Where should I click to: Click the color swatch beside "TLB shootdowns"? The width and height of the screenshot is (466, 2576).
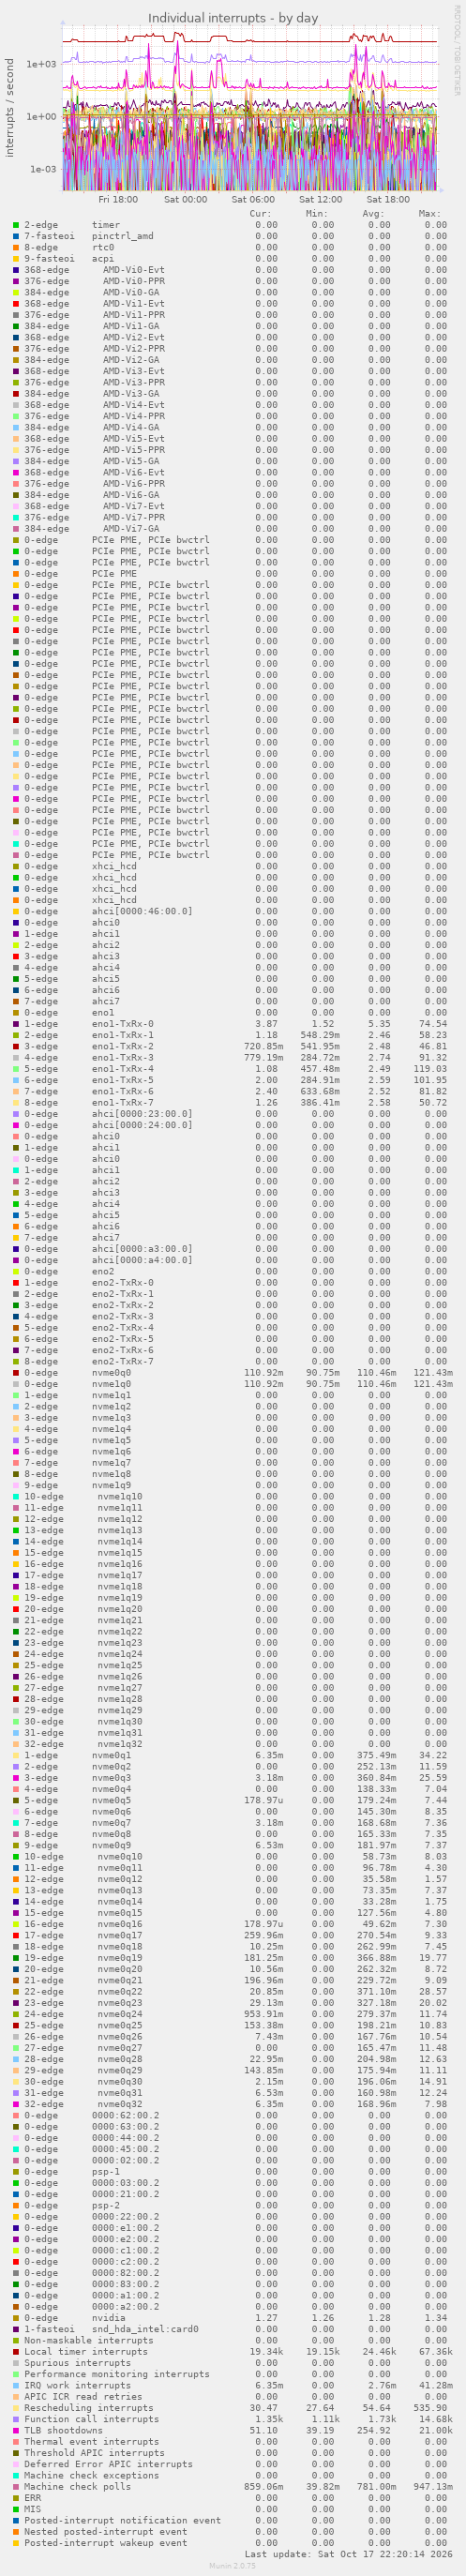16,2430
